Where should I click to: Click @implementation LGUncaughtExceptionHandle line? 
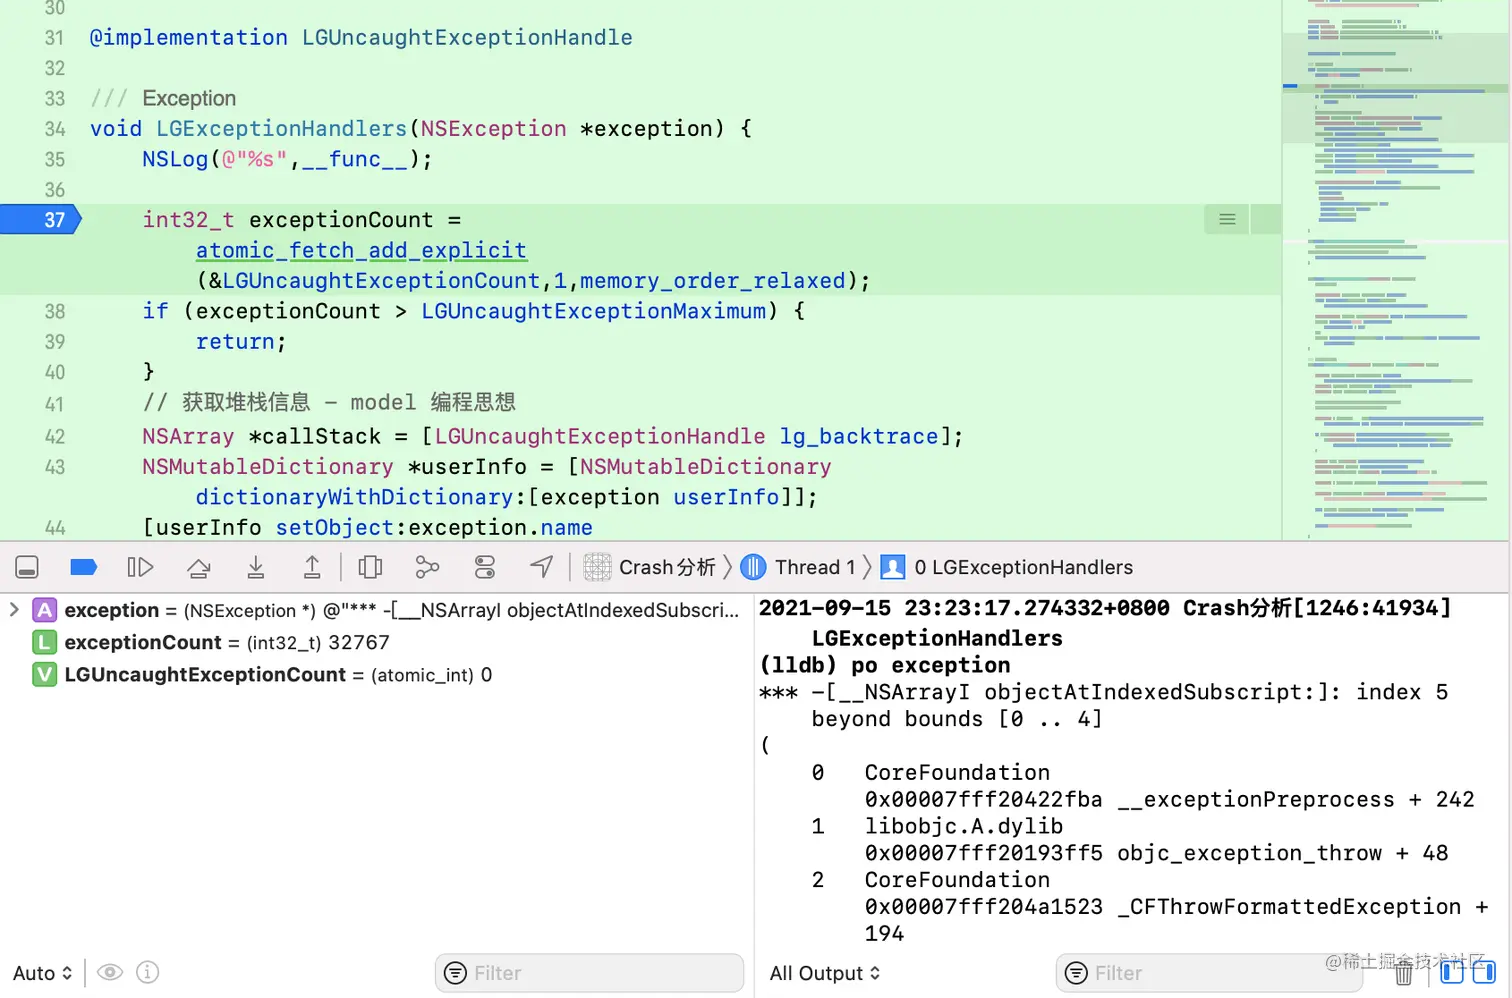click(x=361, y=38)
